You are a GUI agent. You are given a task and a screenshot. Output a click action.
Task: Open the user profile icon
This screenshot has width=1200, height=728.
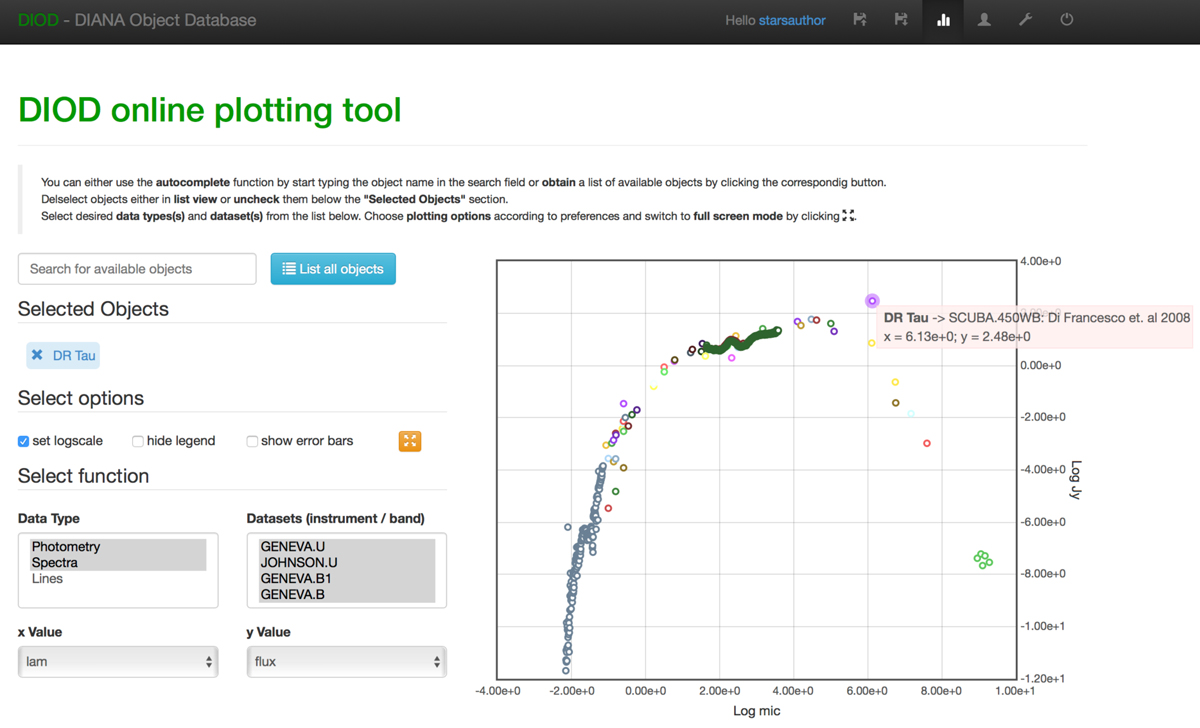click(x=984, y=20)
